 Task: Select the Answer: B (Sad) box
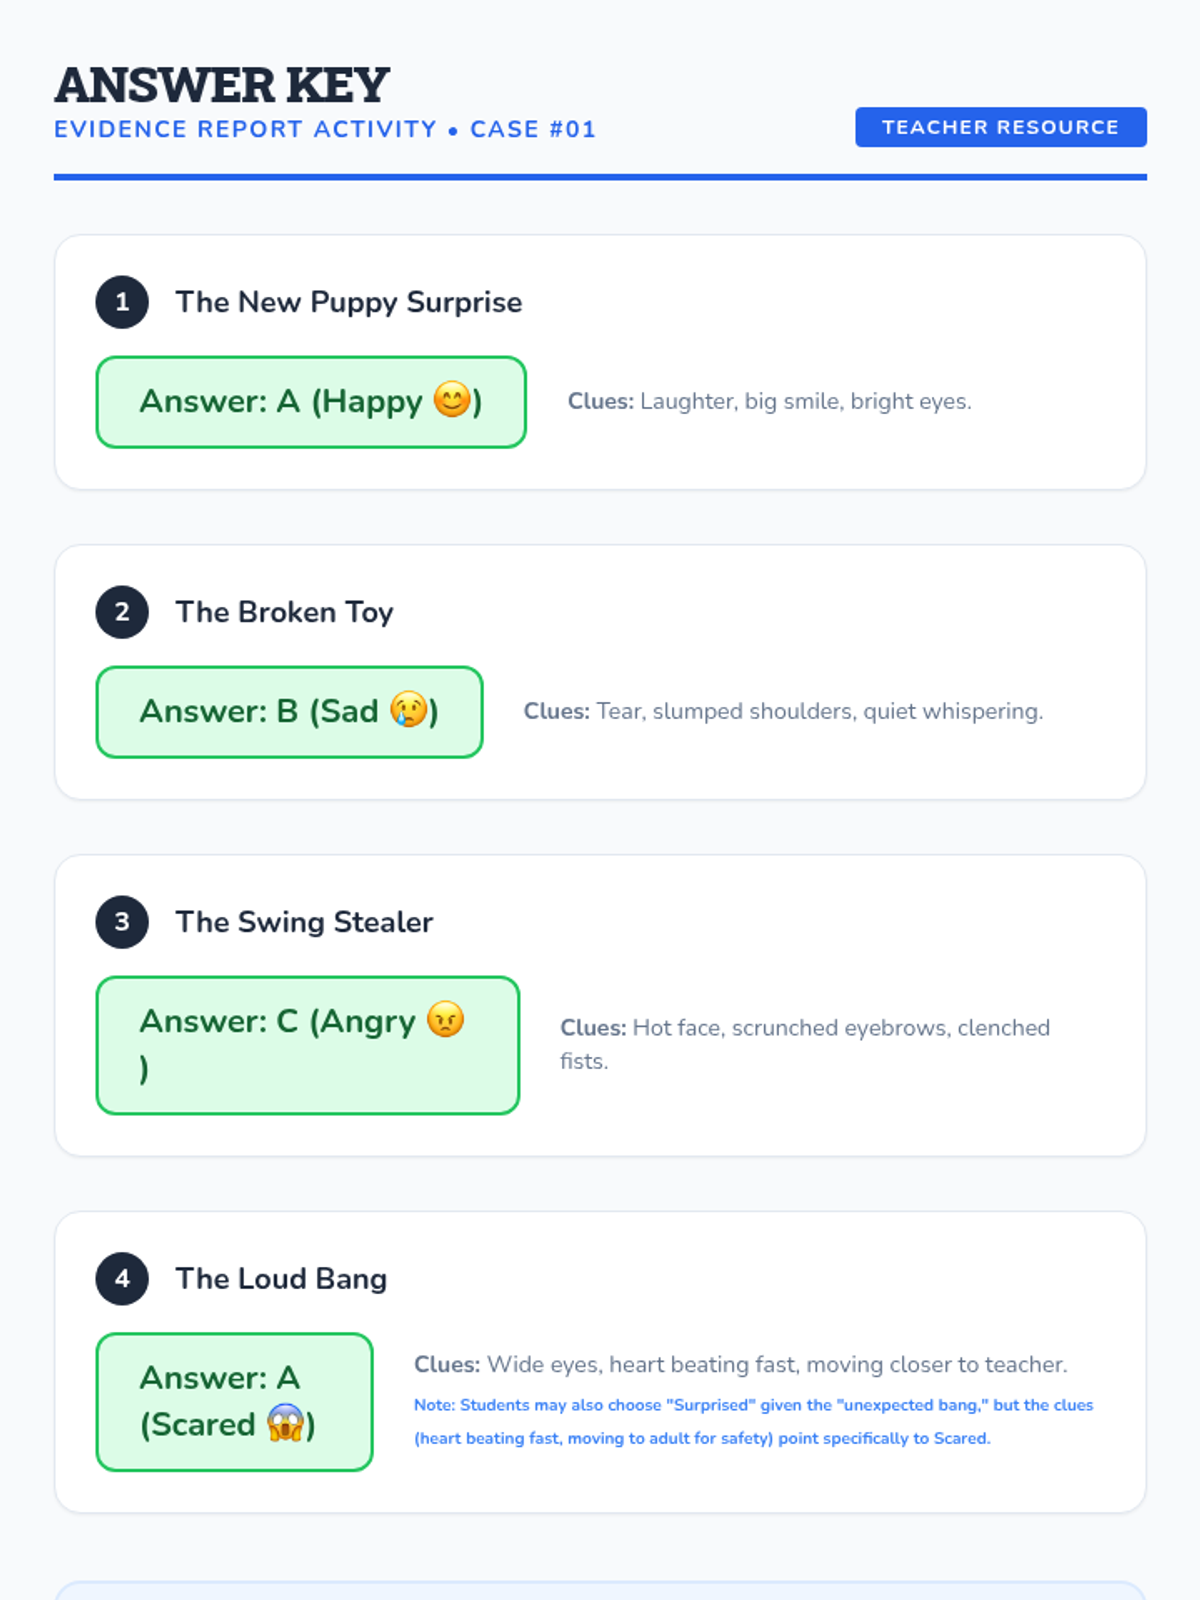tap(290, 712)
